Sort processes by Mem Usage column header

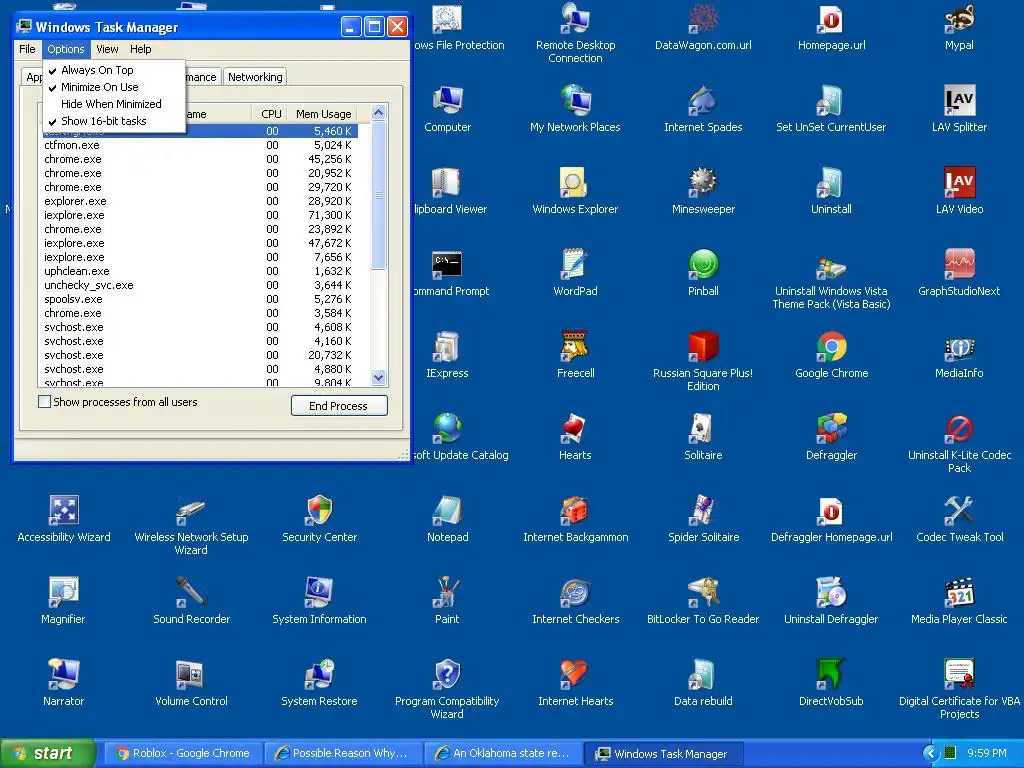coord(324,114)
